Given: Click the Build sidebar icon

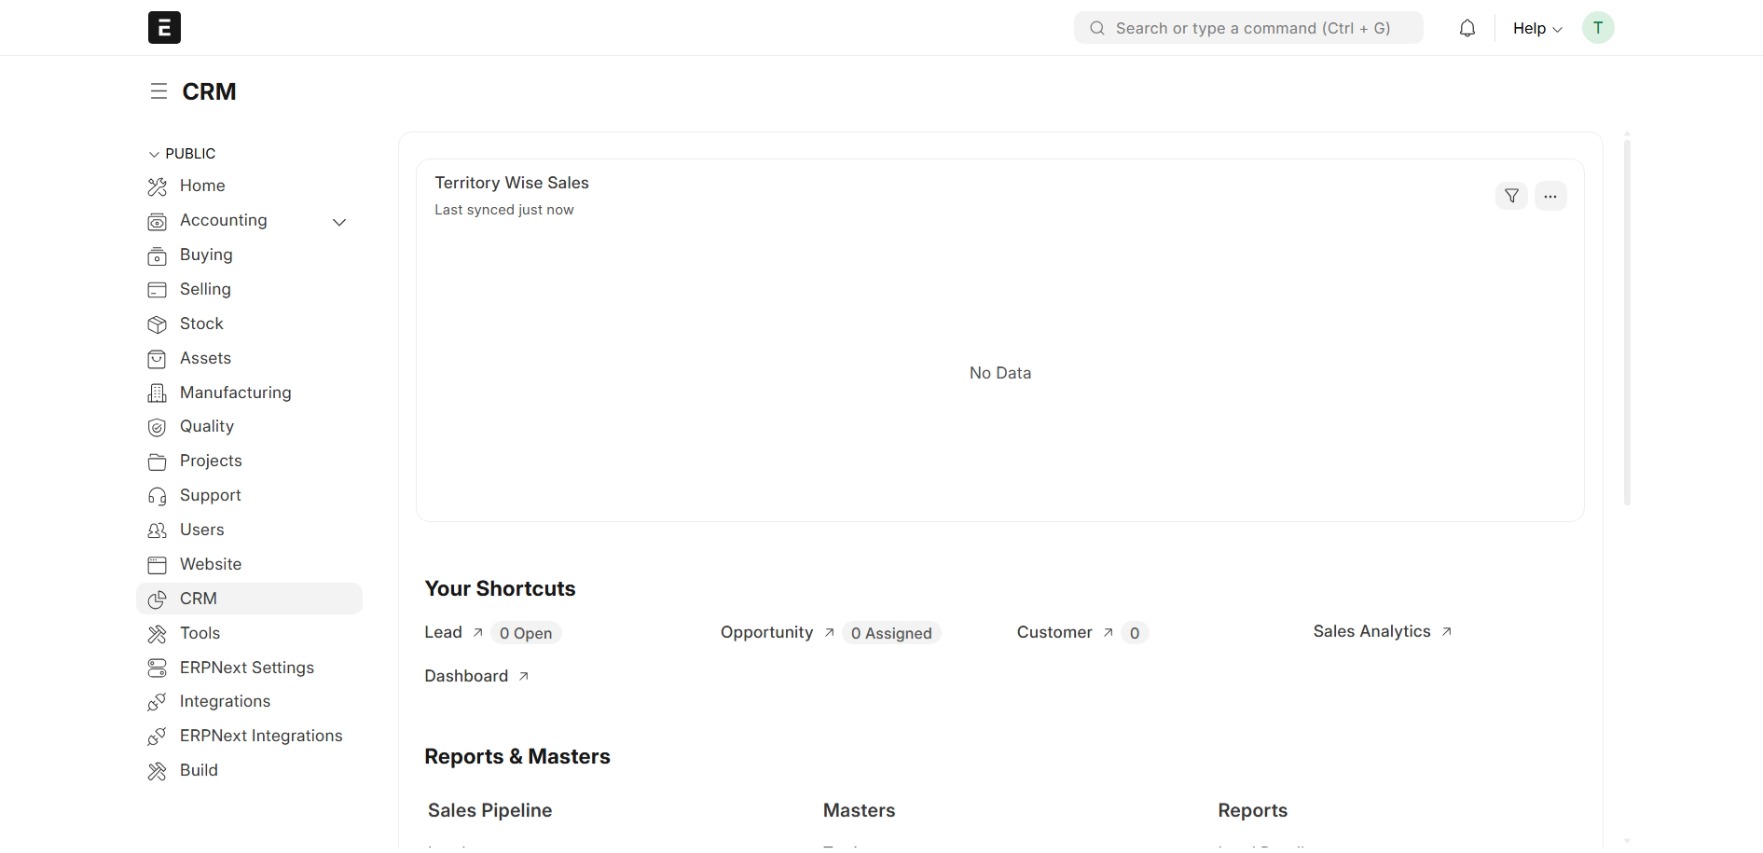Looking at the screenshot, I should 157,771.
